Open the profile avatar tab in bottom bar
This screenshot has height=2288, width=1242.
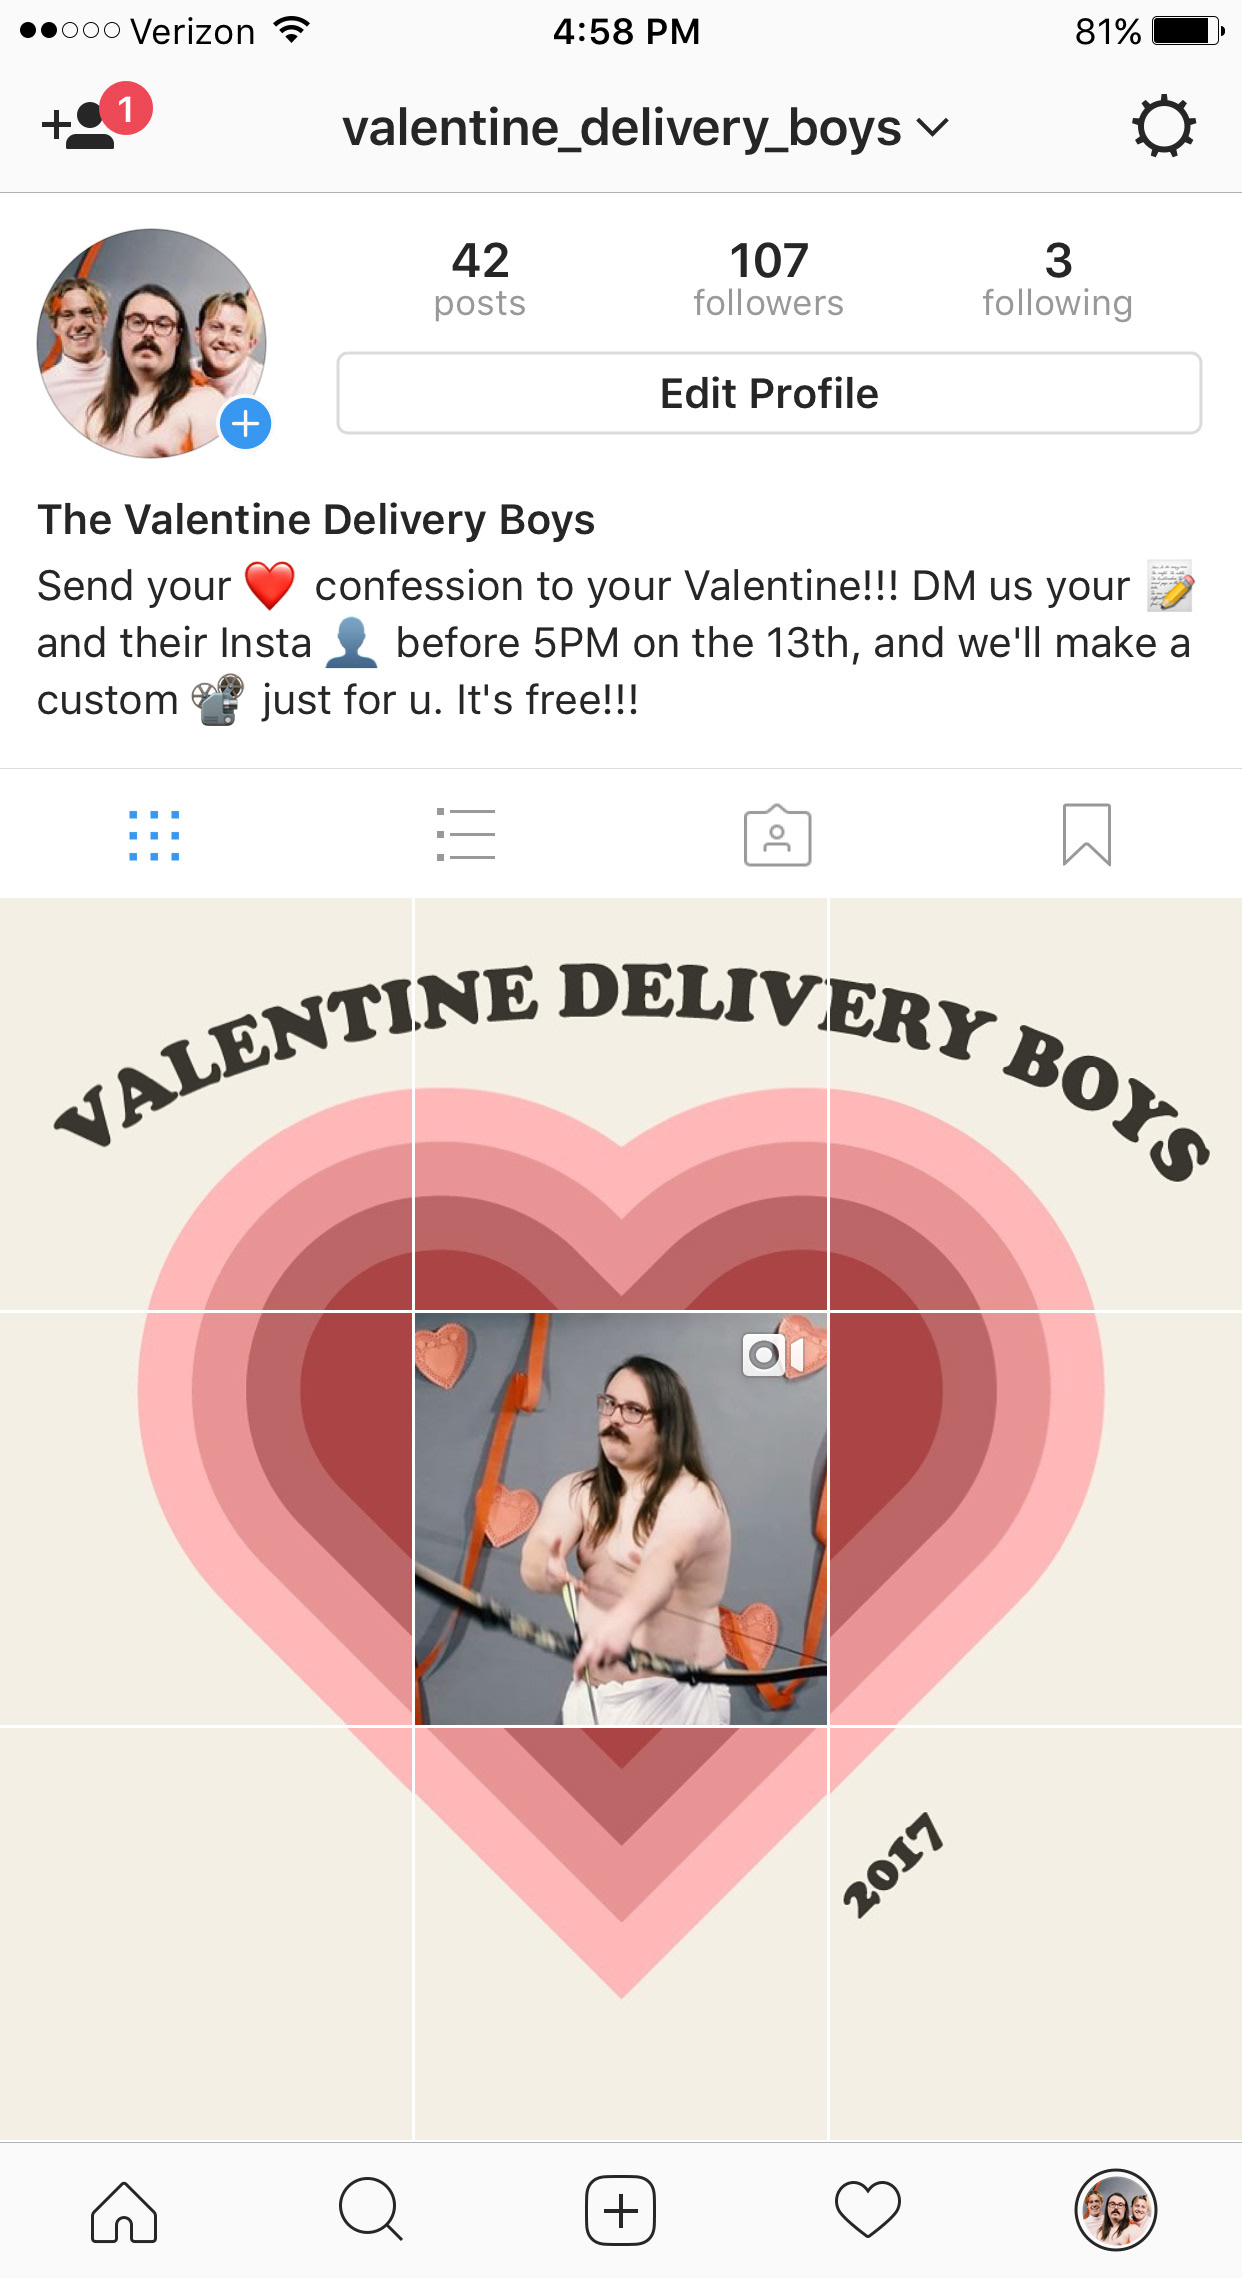tap(1116, 2210)
